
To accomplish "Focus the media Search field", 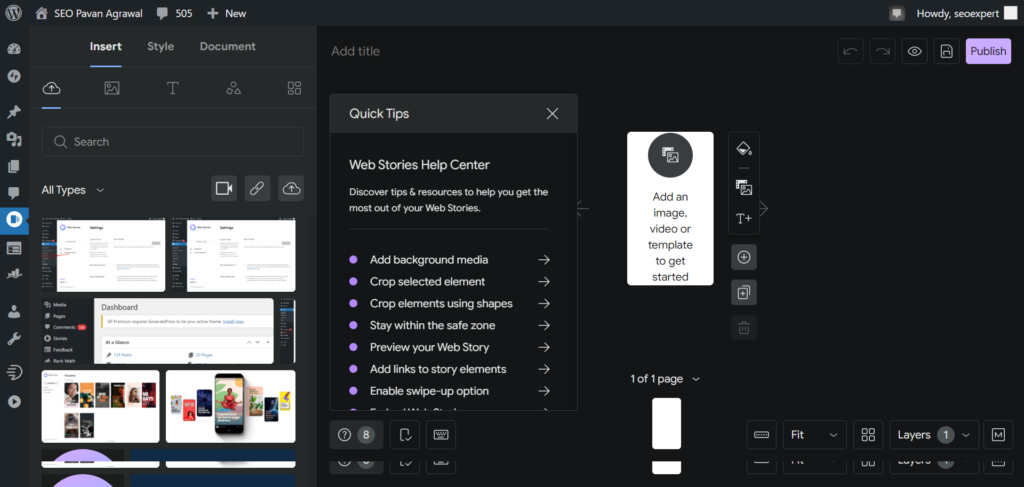I will tap(172, 142).
